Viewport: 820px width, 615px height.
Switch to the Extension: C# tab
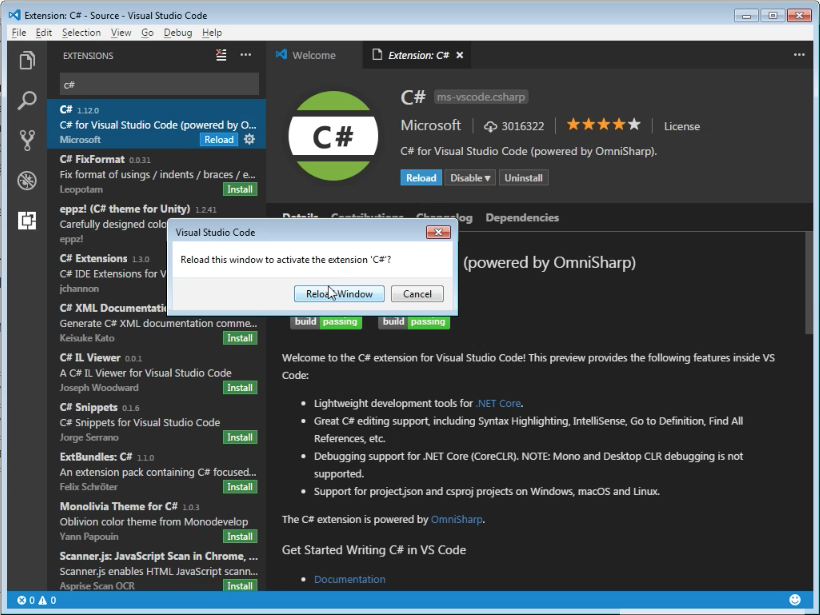(417, 55)
